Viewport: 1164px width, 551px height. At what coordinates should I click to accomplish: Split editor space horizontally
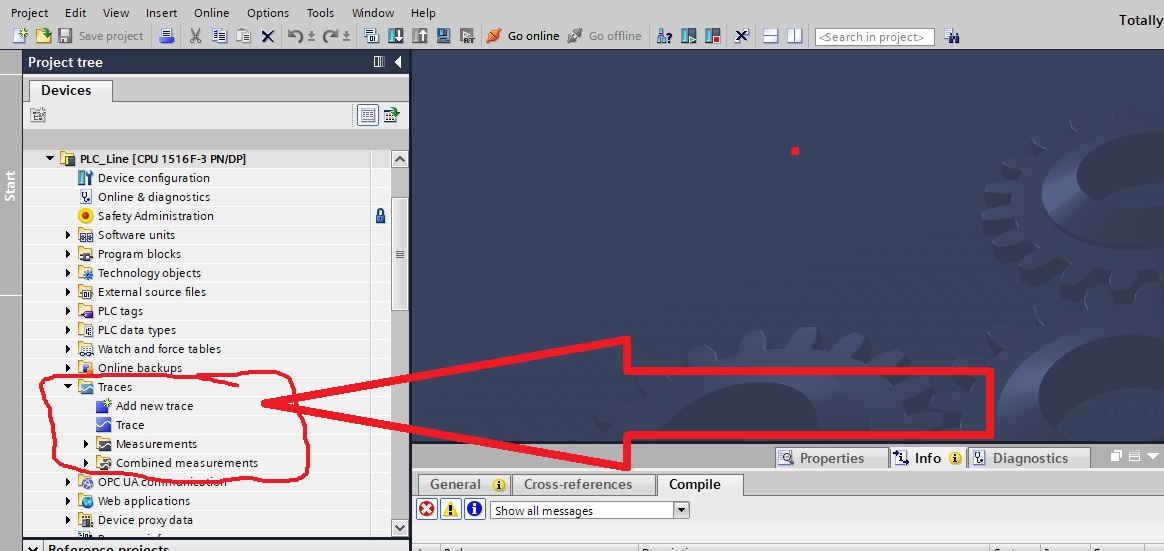(x=771, y=36)
